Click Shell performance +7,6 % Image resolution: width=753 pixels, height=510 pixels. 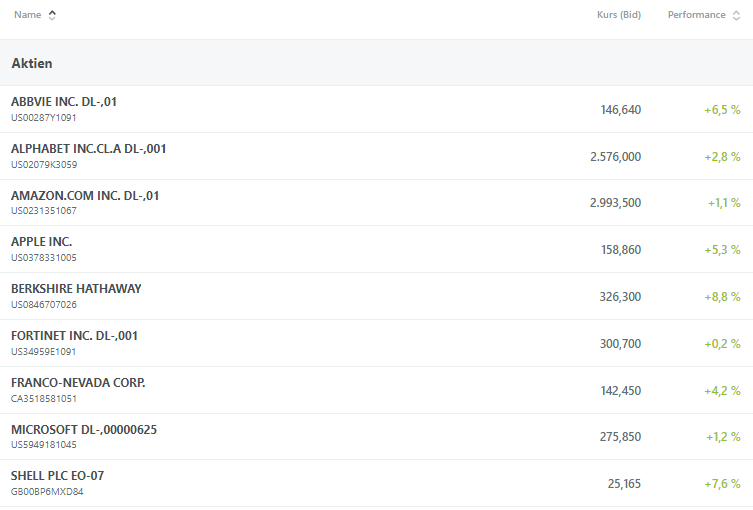click(722, 484)
